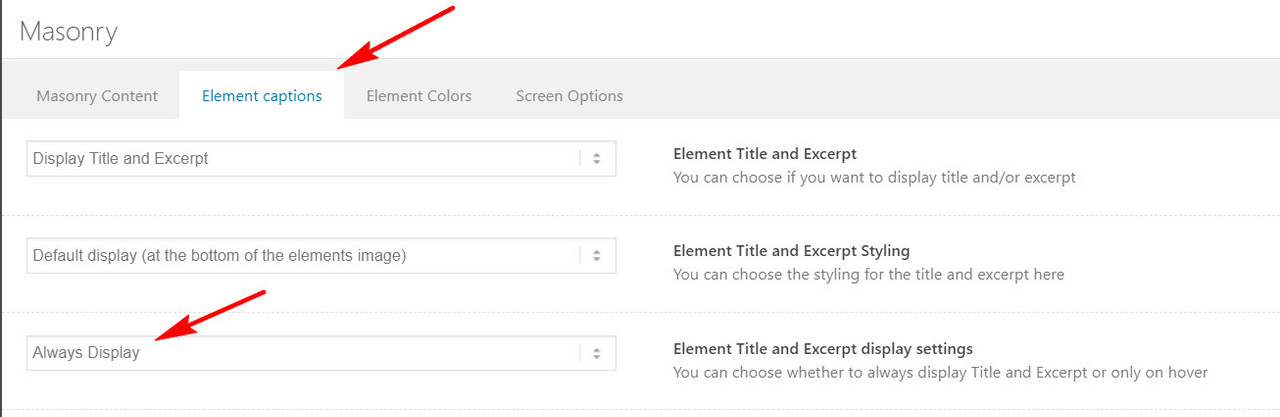Go to the Screen Options tab

click(x=569, y=96)
